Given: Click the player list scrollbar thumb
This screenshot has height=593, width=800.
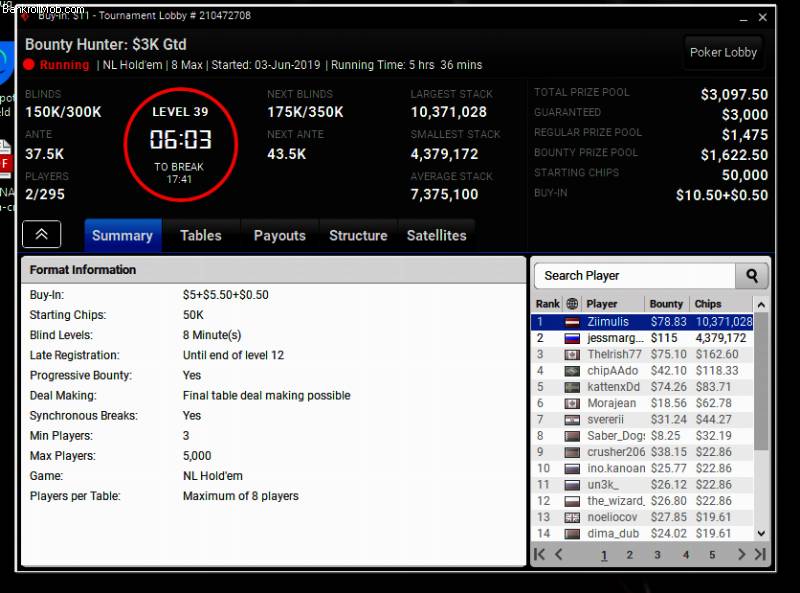Looking at the screenshot, I should click(x=761, y=381).
